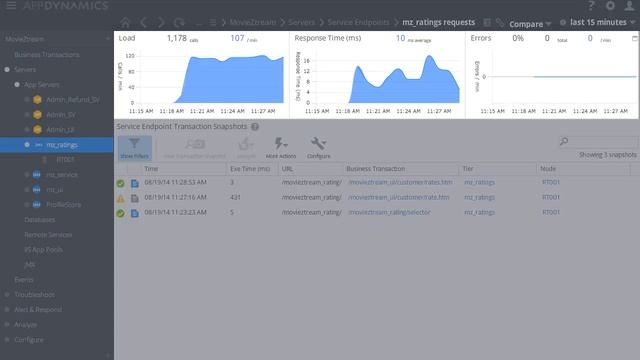The height and width of the screenshot is (360, 640).
Task: Click the Analyze toolbar button
Action: (x=246, y=148)
